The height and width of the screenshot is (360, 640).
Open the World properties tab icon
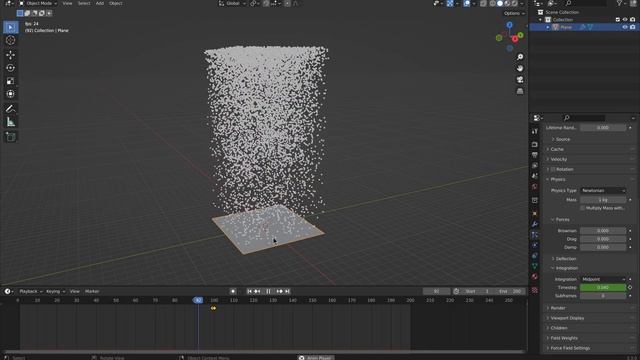point(535,187)
